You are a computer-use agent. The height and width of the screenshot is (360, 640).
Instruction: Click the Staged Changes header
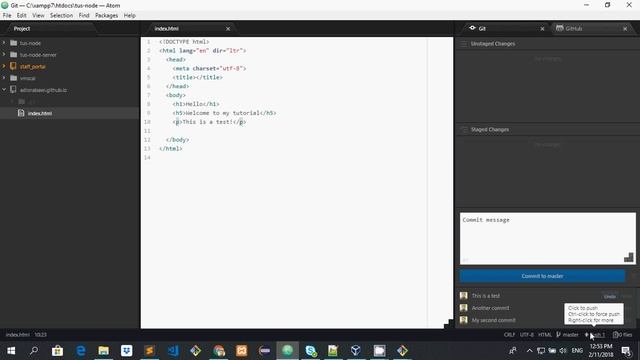click(x=490, y=129)
